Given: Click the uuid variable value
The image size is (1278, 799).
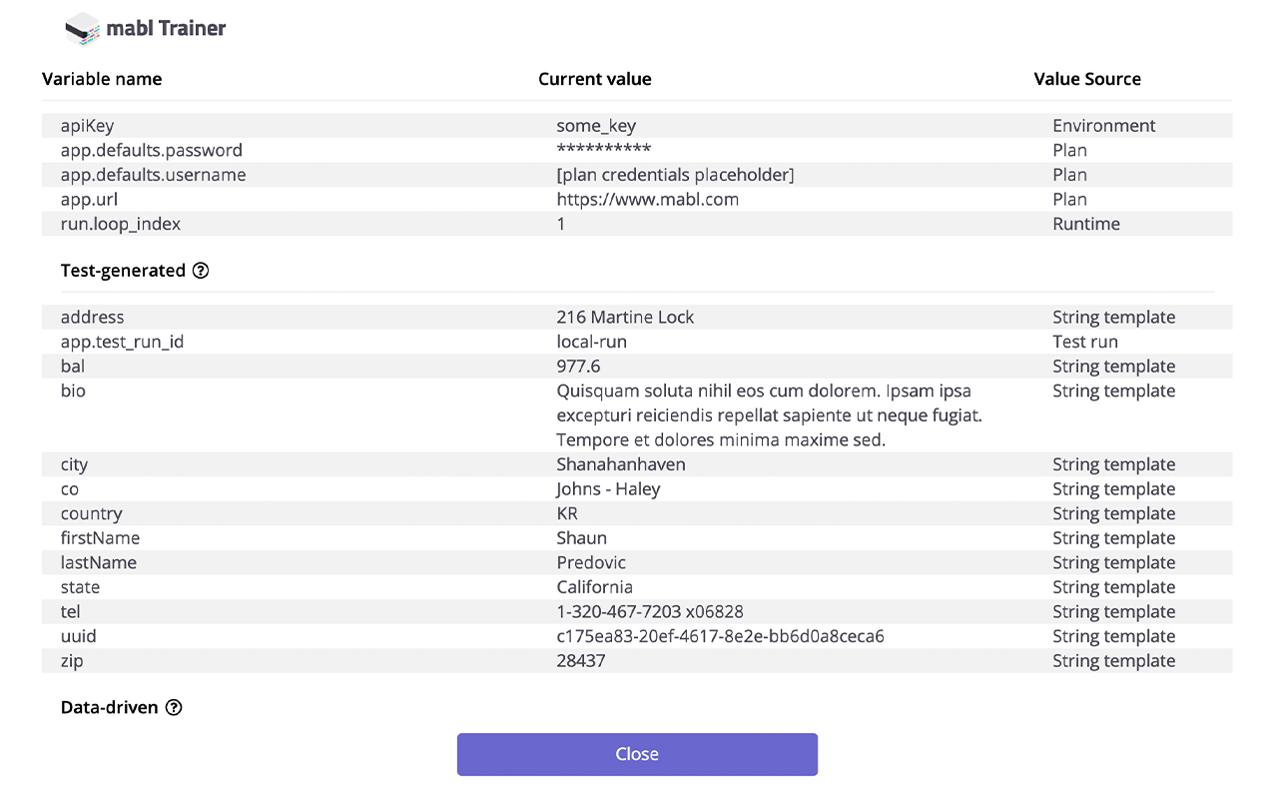Looking at the screenshot, I should pyautogui.click(x=720, y=636).
